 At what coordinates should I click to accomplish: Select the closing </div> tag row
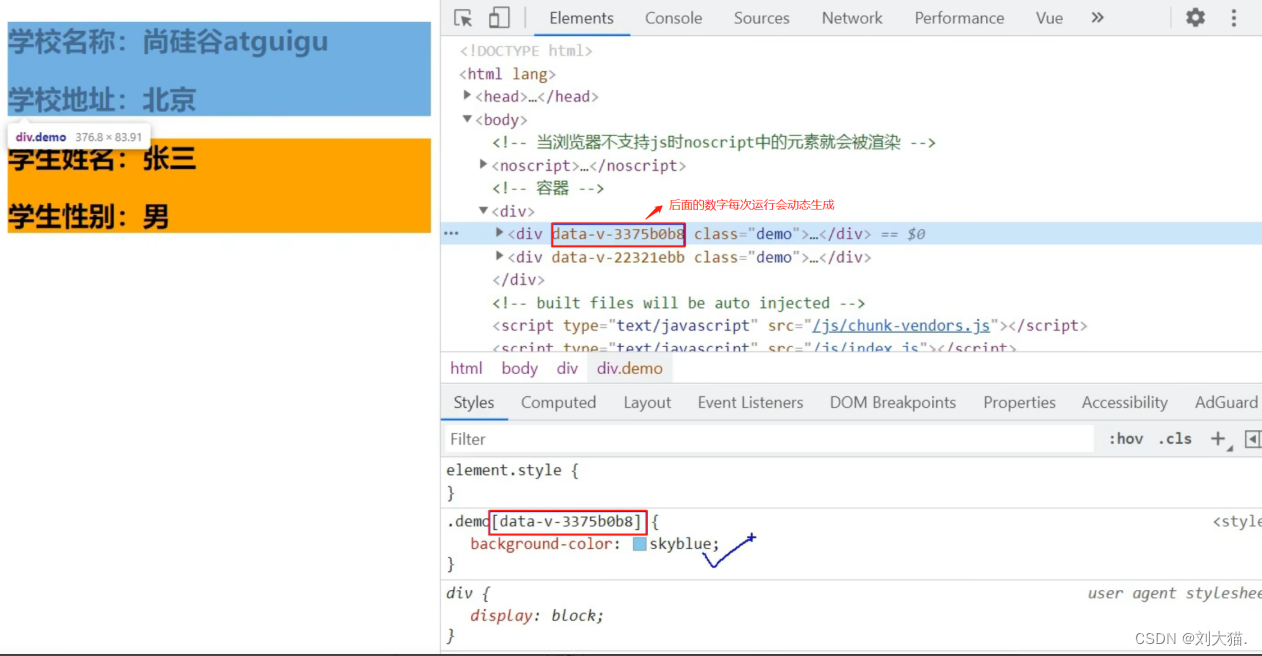click(x=518, y=279)
